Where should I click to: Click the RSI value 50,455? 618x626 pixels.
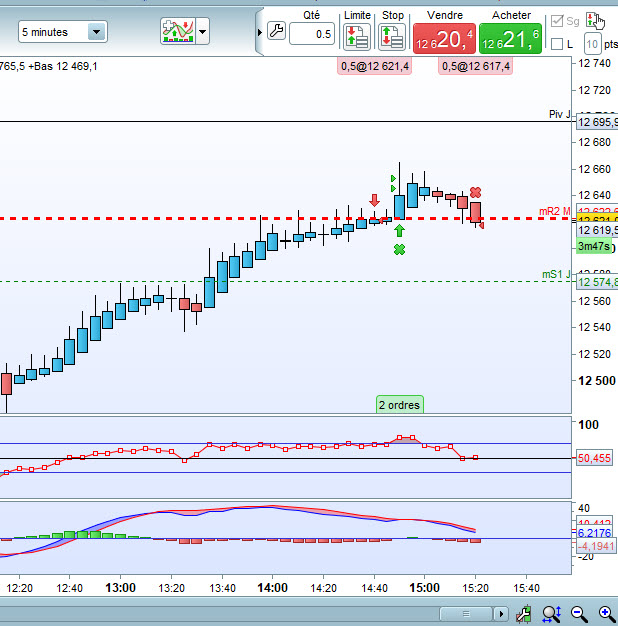click(594, 458)
